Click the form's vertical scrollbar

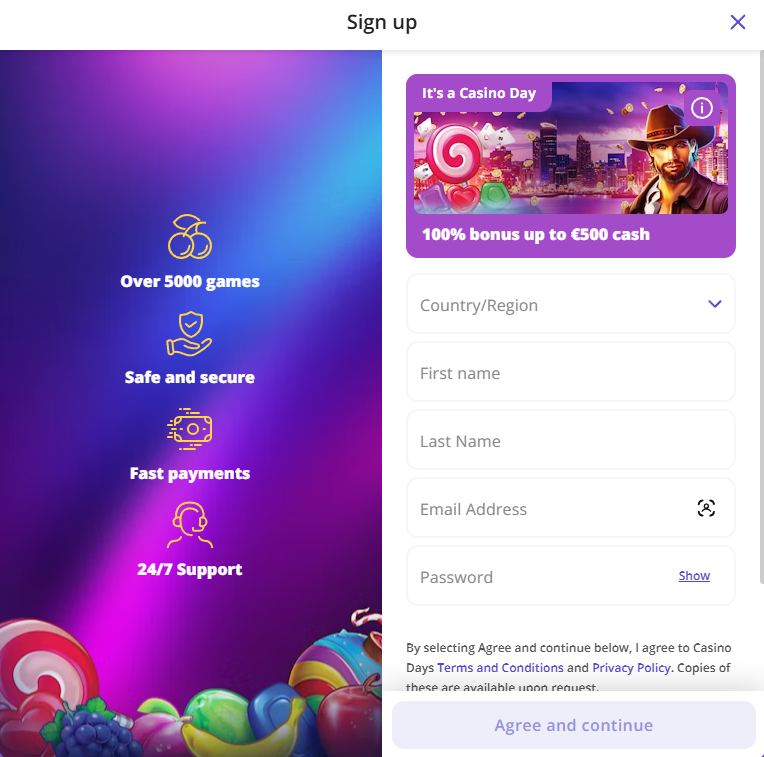[762, 317]
